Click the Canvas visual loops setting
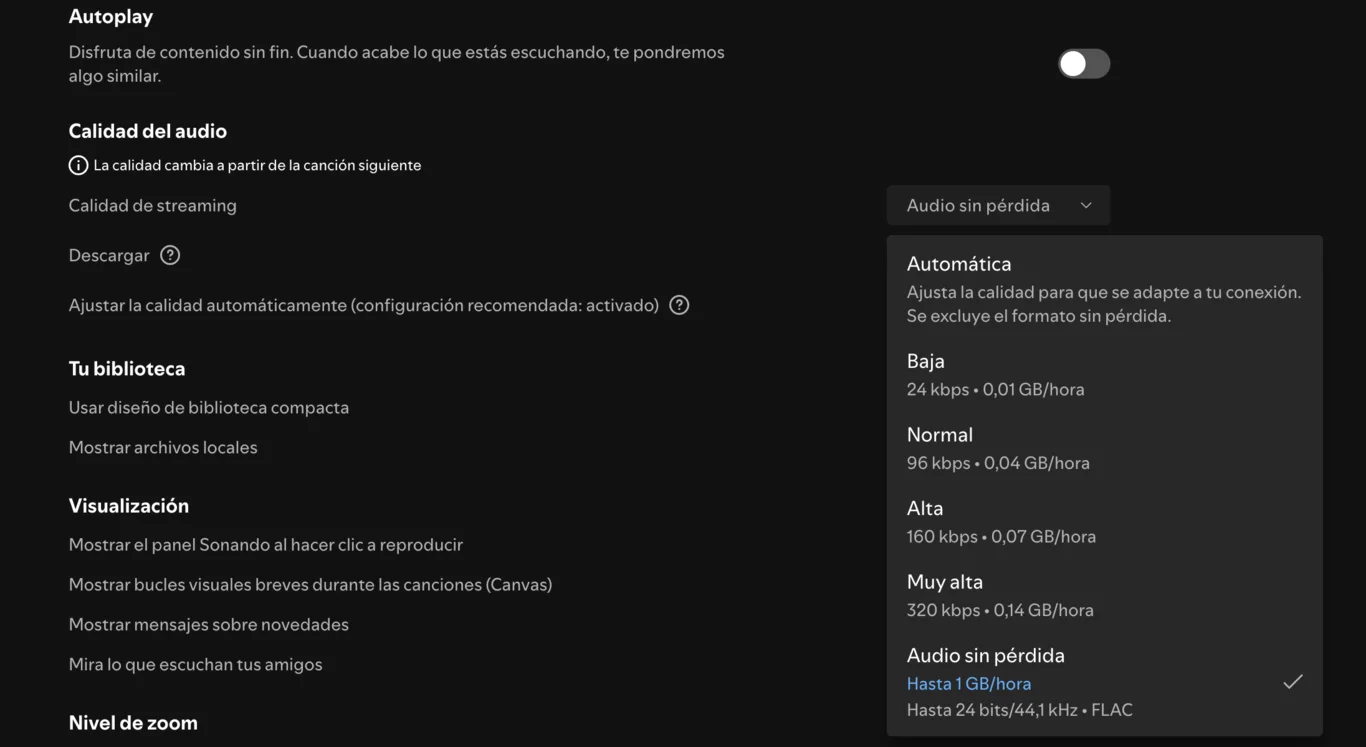1366x747 pixels. click(310, 585)
